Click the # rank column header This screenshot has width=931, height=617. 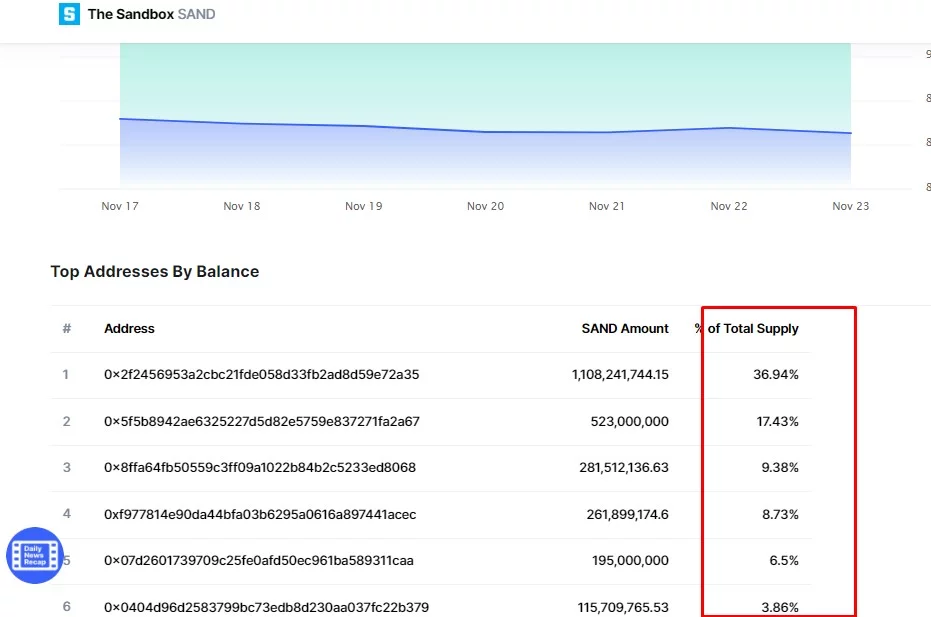click(67, 328)
